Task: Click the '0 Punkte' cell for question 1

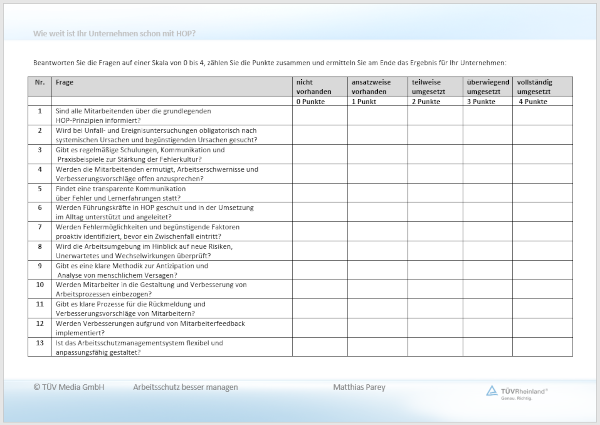Action: 318,116
